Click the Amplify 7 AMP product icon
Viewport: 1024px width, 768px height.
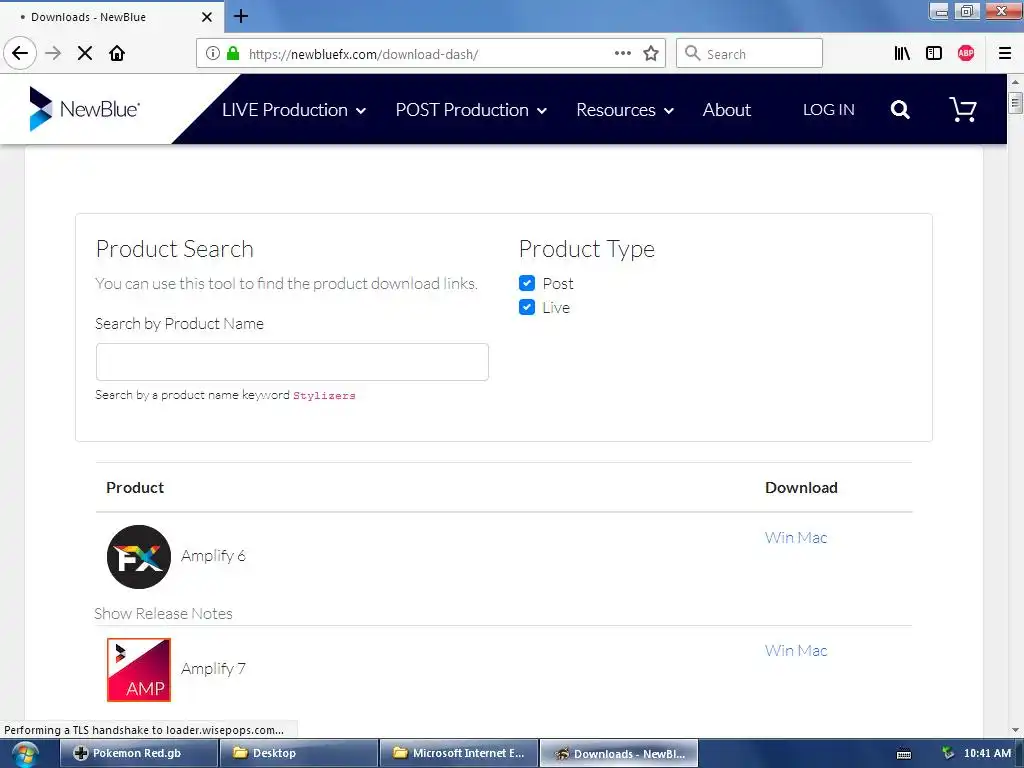[x=138, y=669]
